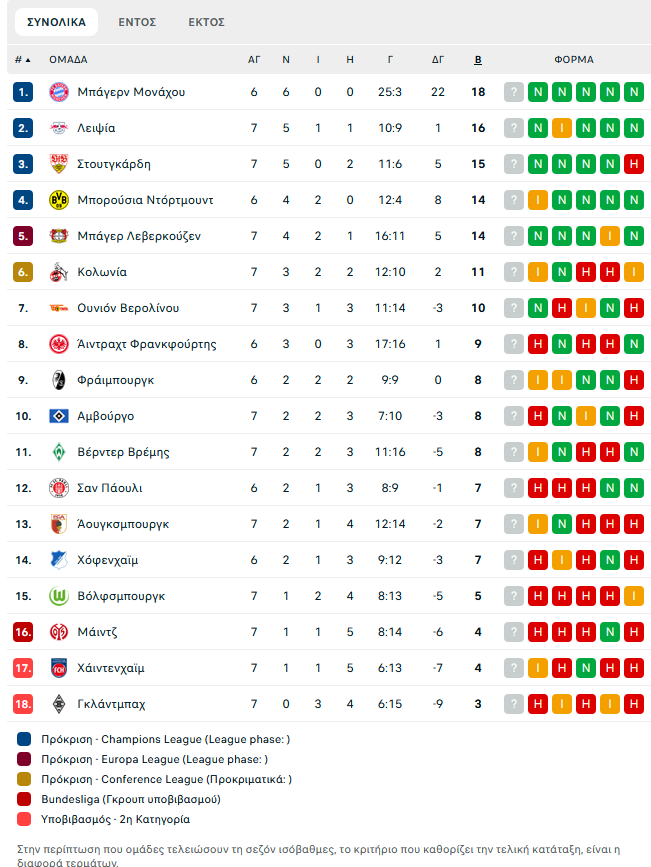
Task: Switch to the ΕΚΤΟΣ tab
Action: coord(206,22)
